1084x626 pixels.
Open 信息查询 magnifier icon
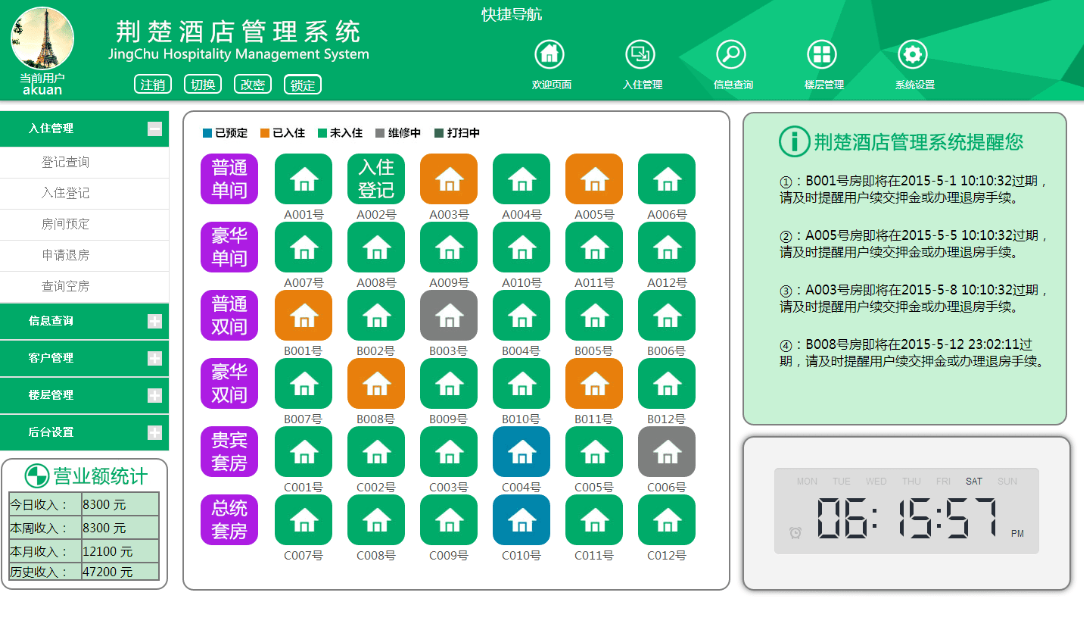(x=731, y=54)
